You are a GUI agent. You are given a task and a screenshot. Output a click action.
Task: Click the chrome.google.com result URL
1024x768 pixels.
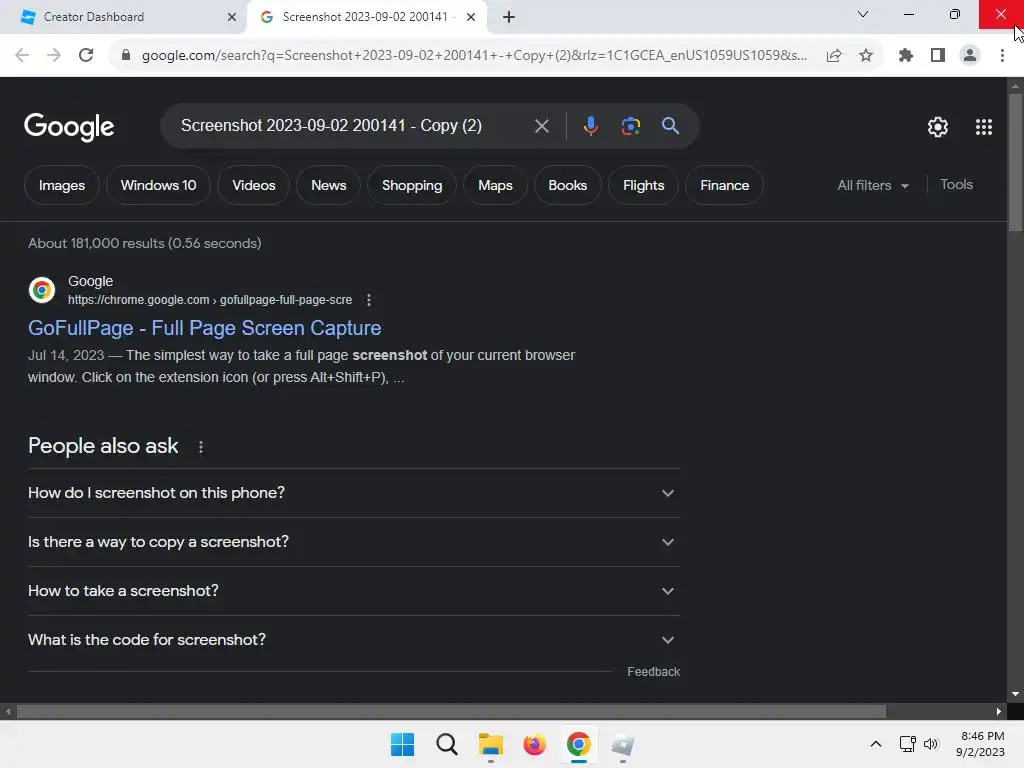[x=210, y=300]
